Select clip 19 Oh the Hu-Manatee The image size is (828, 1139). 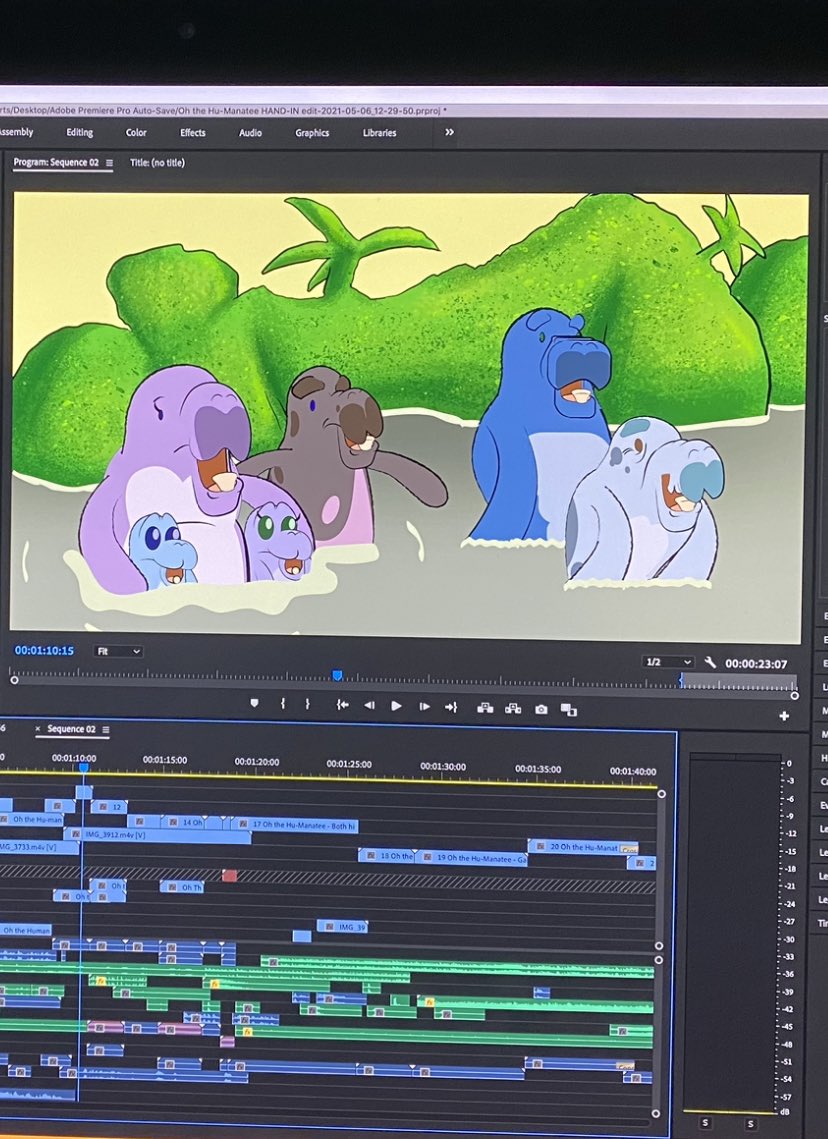[472, 858]
